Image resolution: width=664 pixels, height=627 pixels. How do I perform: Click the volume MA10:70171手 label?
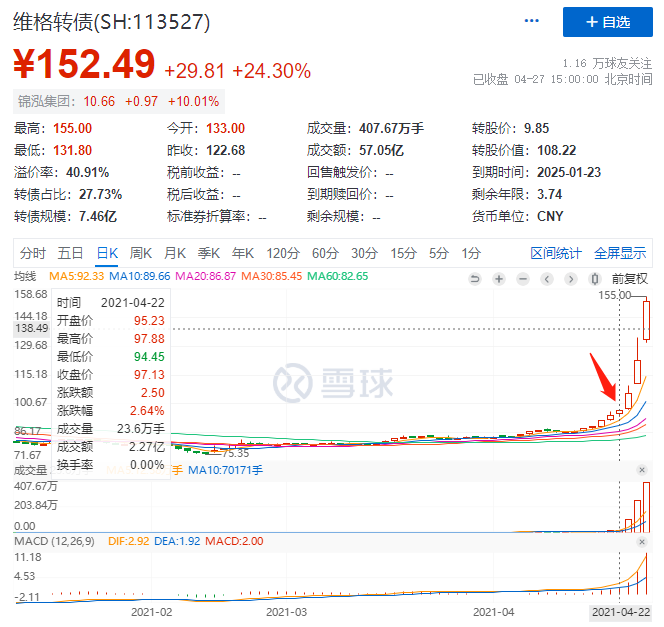click(225, 470)
